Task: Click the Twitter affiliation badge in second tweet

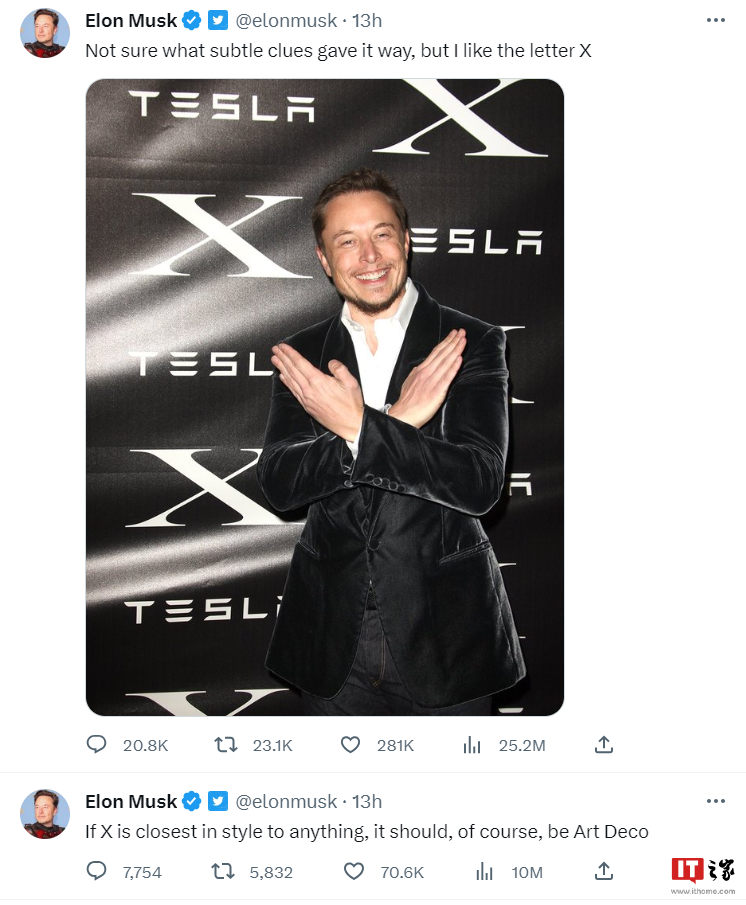Action: tap(218, 802)
